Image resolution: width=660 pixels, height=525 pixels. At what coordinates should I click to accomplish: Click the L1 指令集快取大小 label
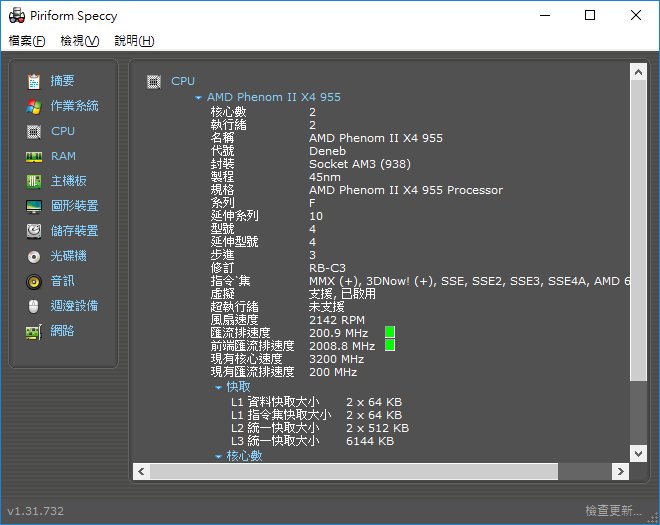281,416
